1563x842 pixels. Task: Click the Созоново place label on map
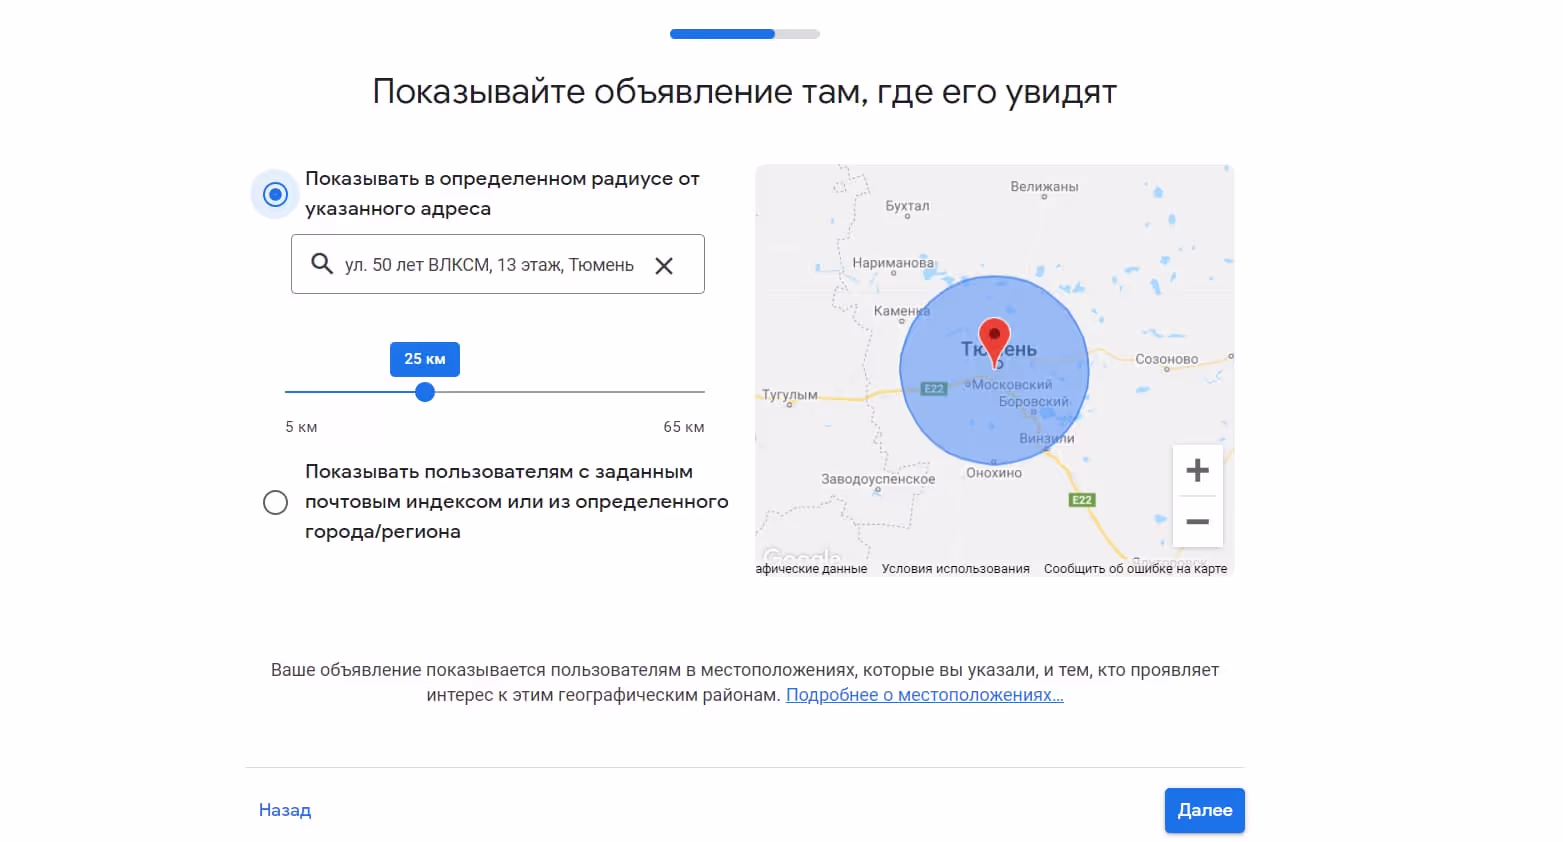tap(1166, 359)
